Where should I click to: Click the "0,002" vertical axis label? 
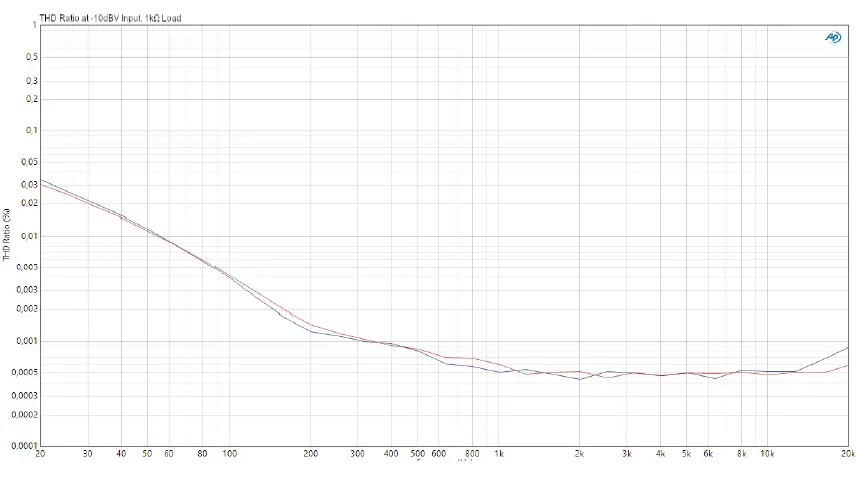[x=28, y=309]
